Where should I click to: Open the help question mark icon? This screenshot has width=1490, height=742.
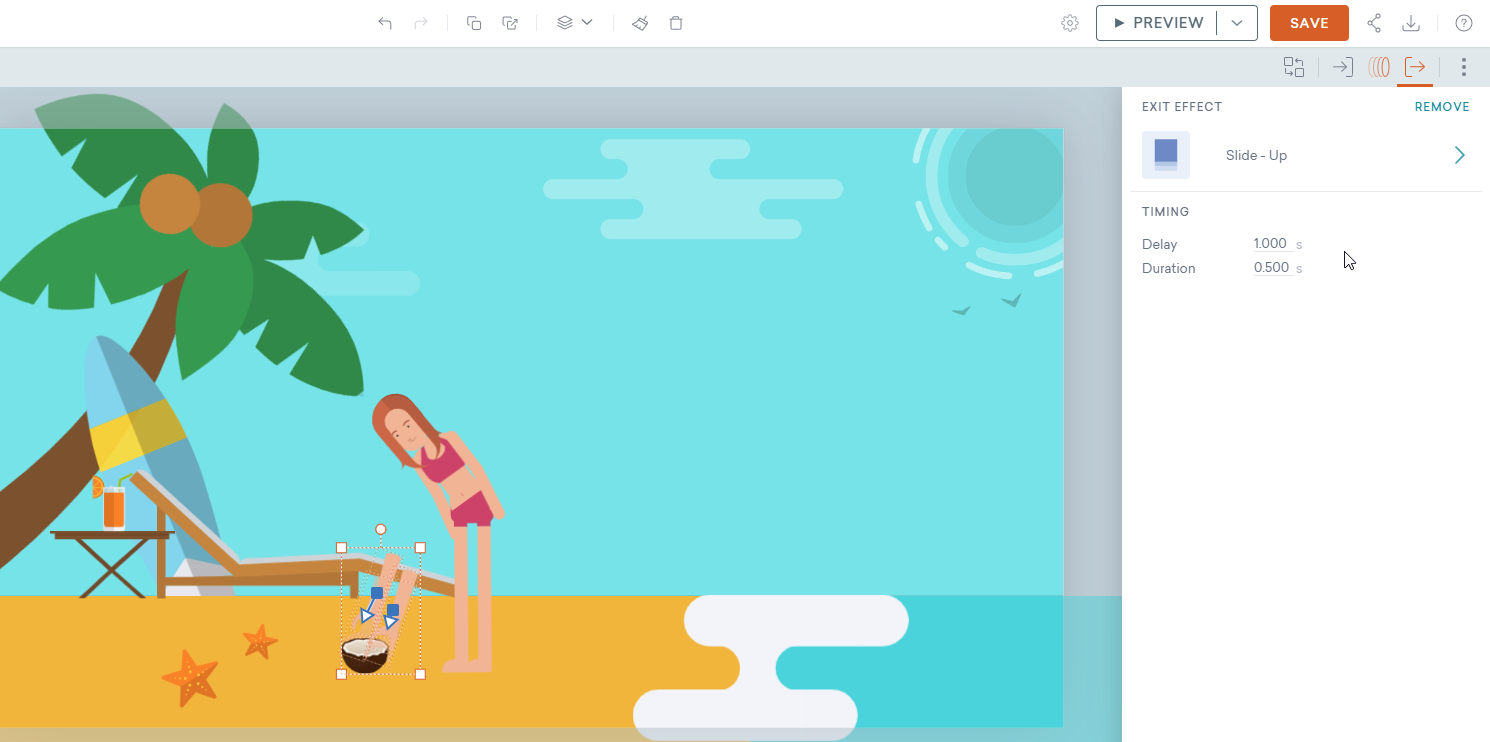1464,23
